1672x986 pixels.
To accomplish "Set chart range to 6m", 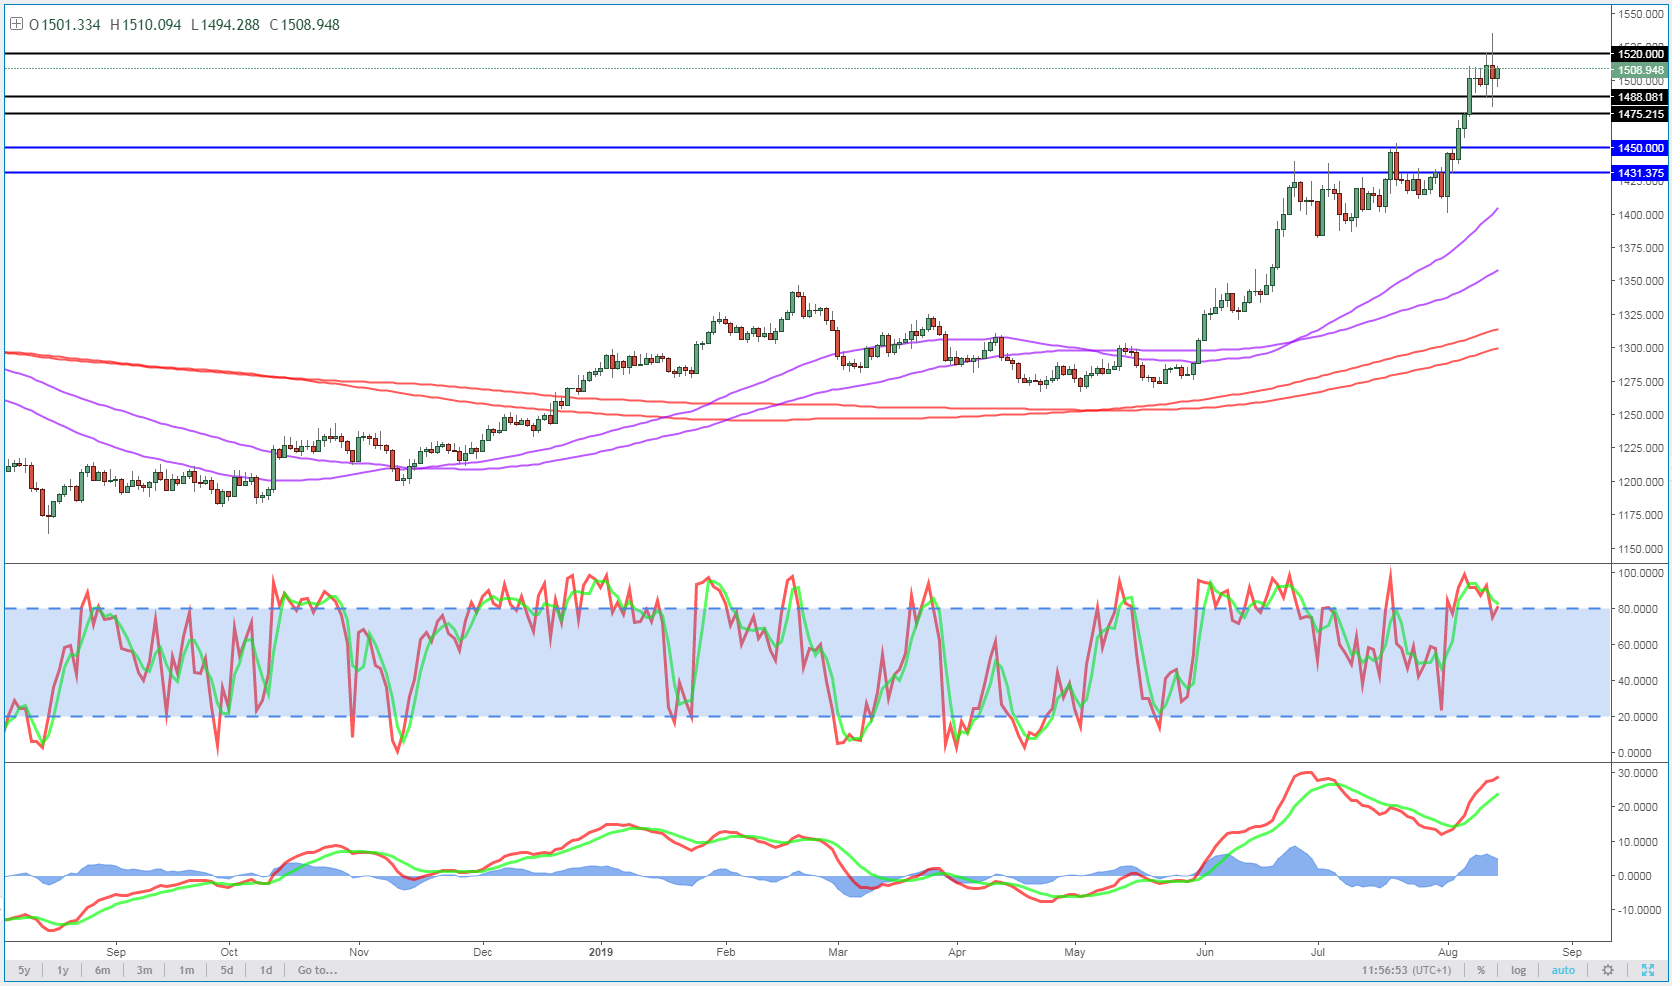I will [x=103, y=970].
